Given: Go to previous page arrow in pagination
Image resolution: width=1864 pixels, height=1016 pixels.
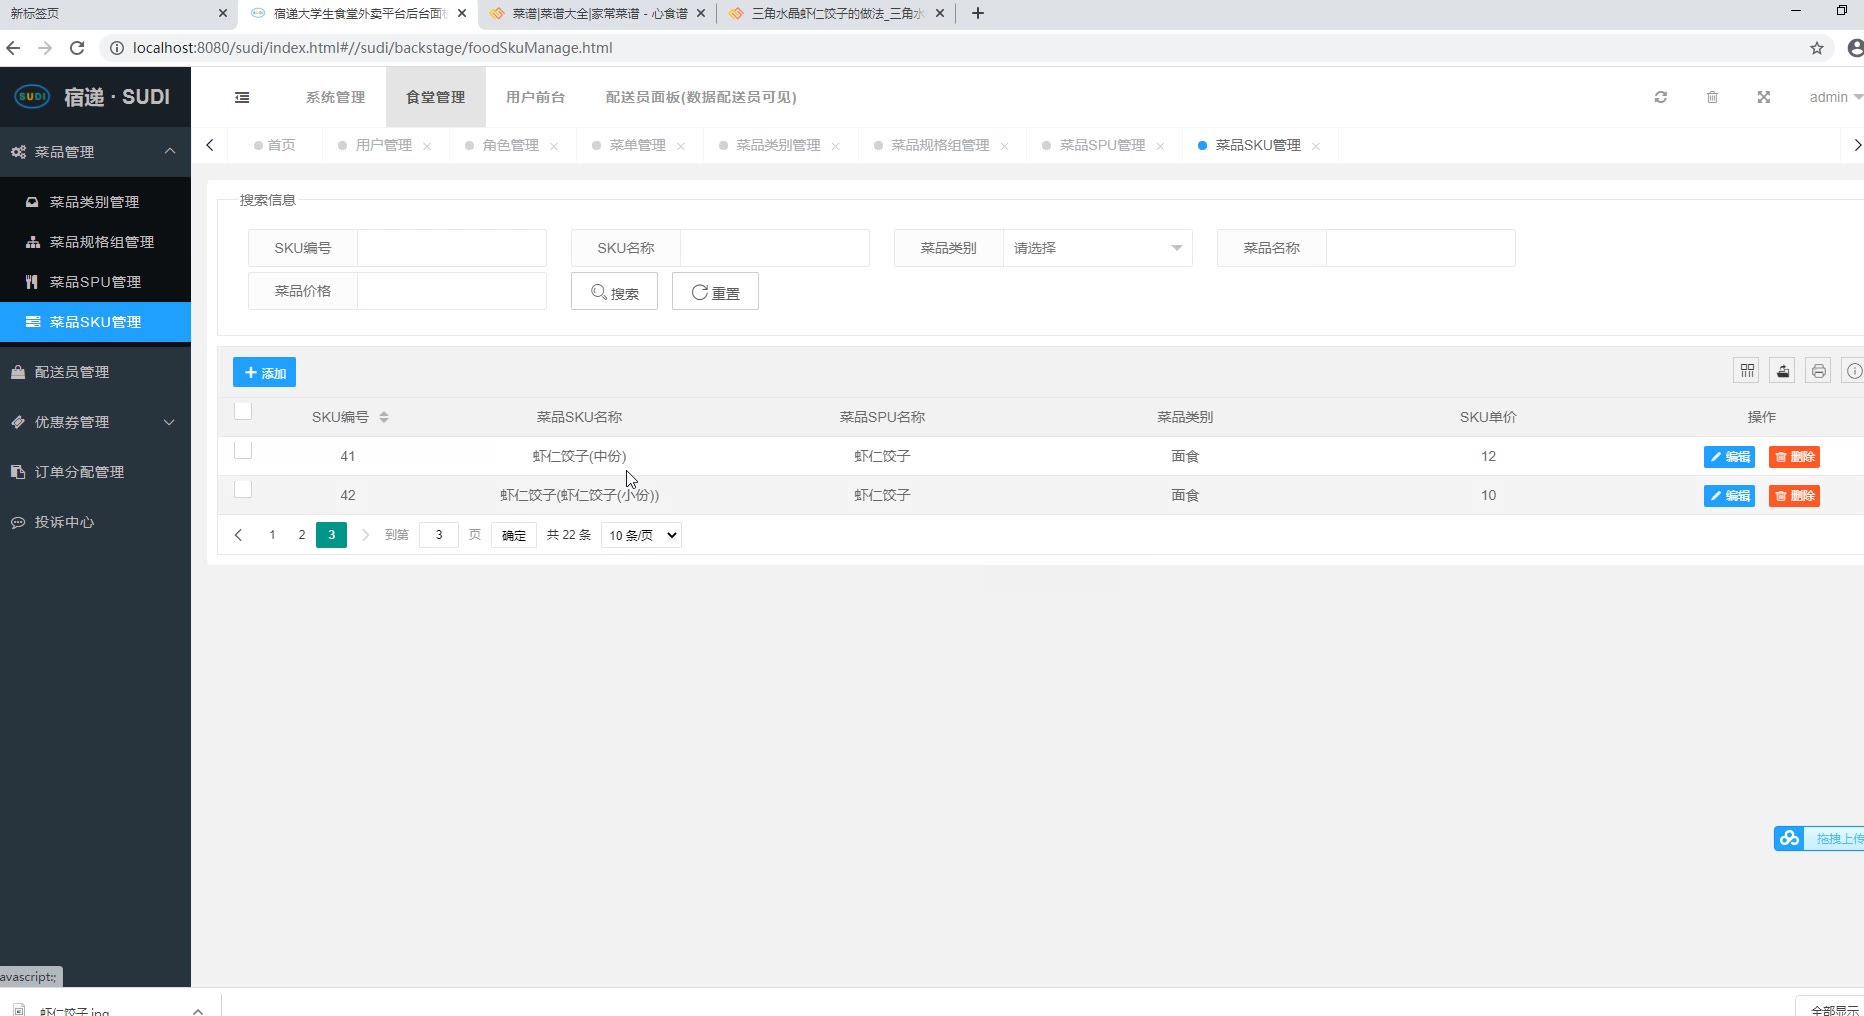Looking at the screenshot, I should (x=238, y=535).
